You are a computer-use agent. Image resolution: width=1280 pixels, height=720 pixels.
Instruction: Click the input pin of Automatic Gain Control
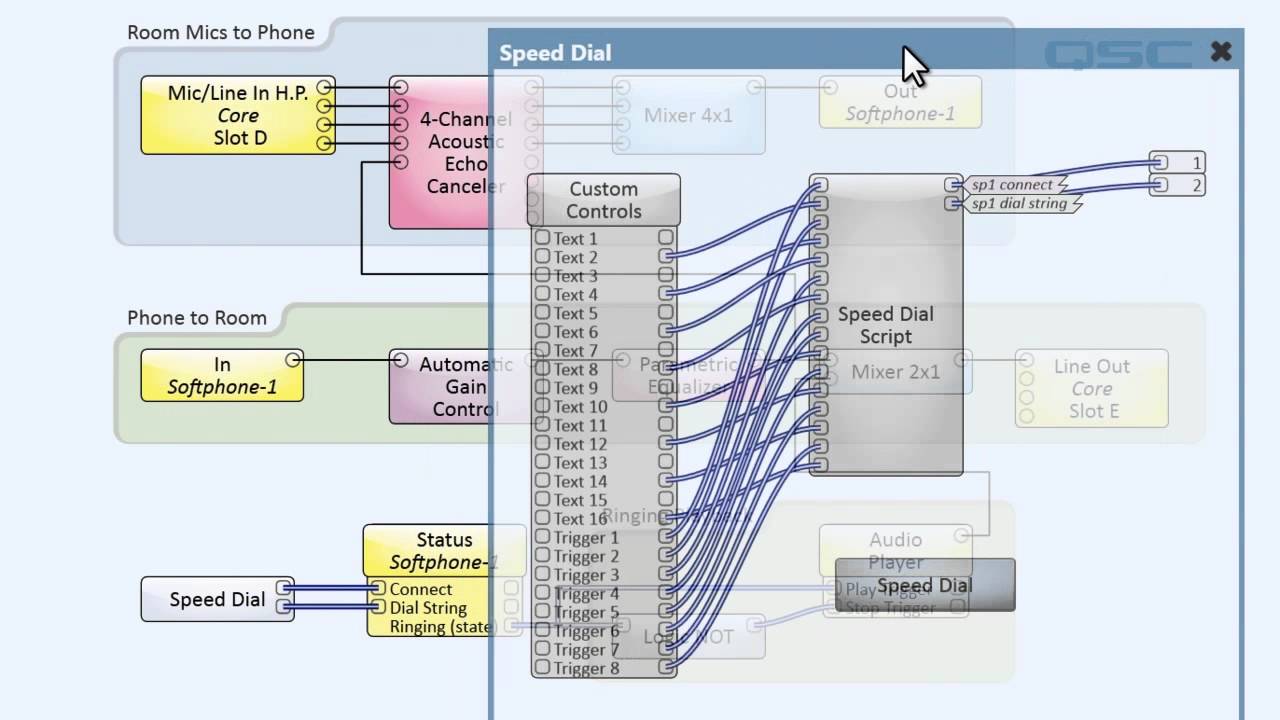[400, 359]
